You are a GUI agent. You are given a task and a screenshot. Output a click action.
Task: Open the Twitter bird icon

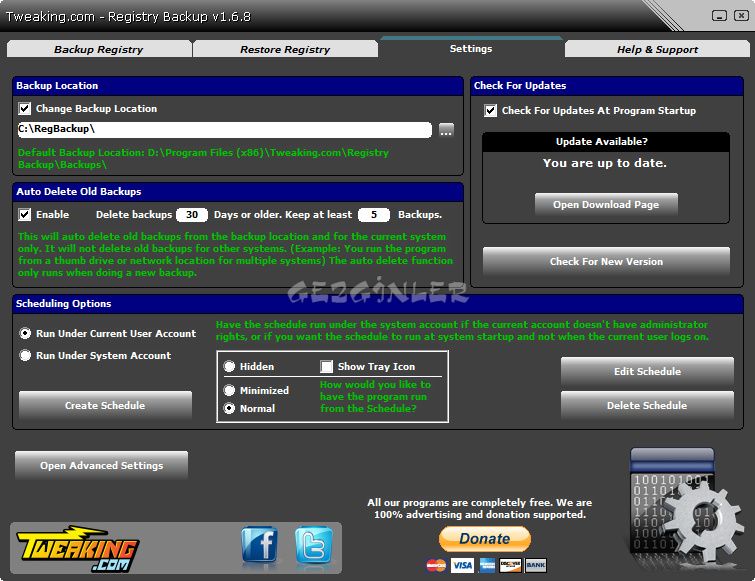point(314,544)
